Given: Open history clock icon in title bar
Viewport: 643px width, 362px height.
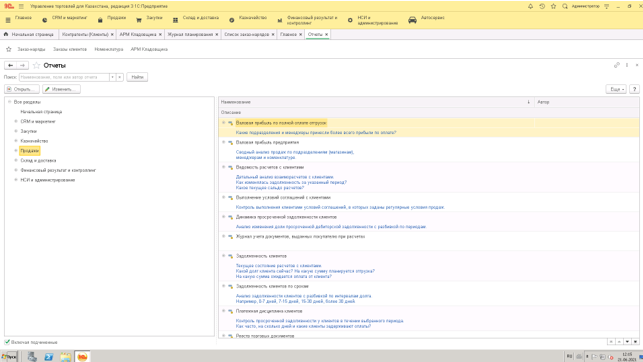Looking at the screenshot, I should pos(542,6).
